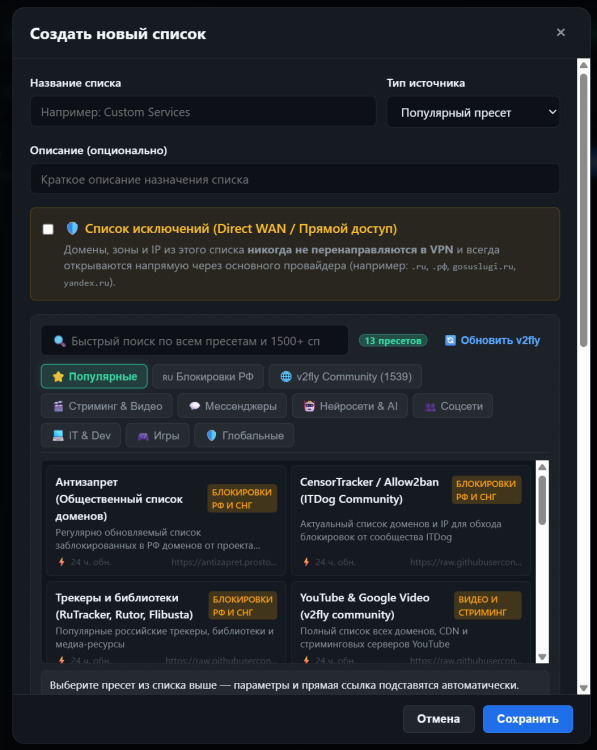The width and height of the screenshot is (597, 750).
Task: Filter presets by Стриминг & Видео
Action: tap(108, 406)
